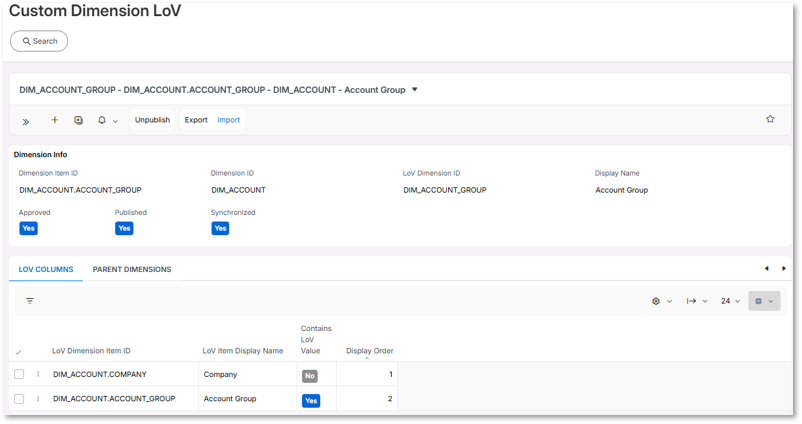The image size is (802, 424).
Task: Open the table filter icon
Action: 30,301
